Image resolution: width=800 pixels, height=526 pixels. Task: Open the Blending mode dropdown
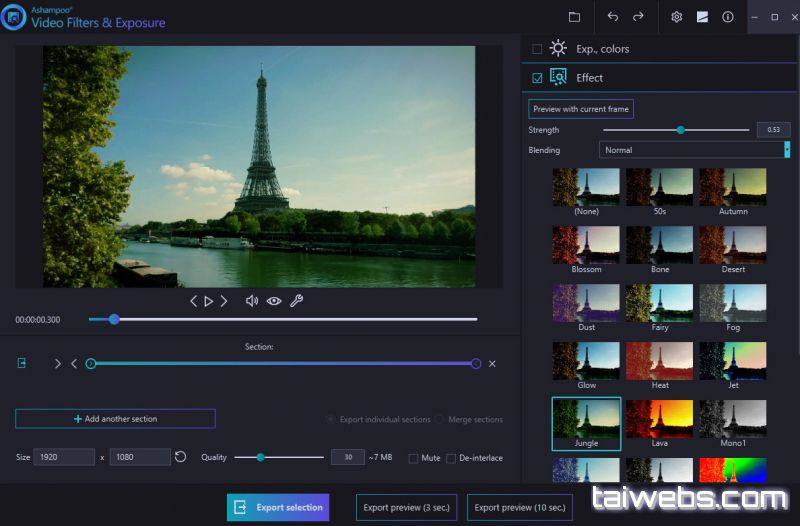coord(694,150)
